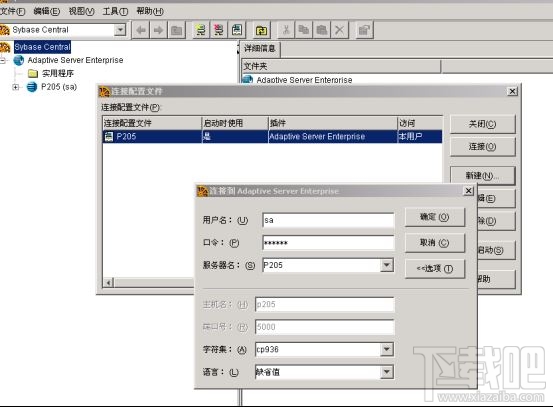Open the 服务器名 dropdown arrow
The image size is (553, 407).
[387, 265]
